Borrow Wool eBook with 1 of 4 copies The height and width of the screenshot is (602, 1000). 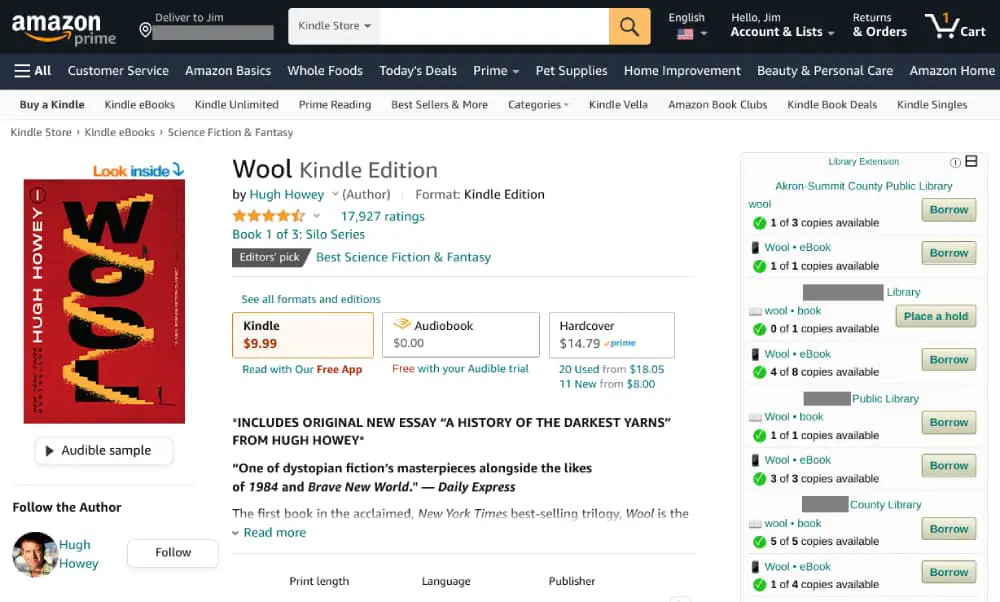pyautogui.click(x=948, y=572)
